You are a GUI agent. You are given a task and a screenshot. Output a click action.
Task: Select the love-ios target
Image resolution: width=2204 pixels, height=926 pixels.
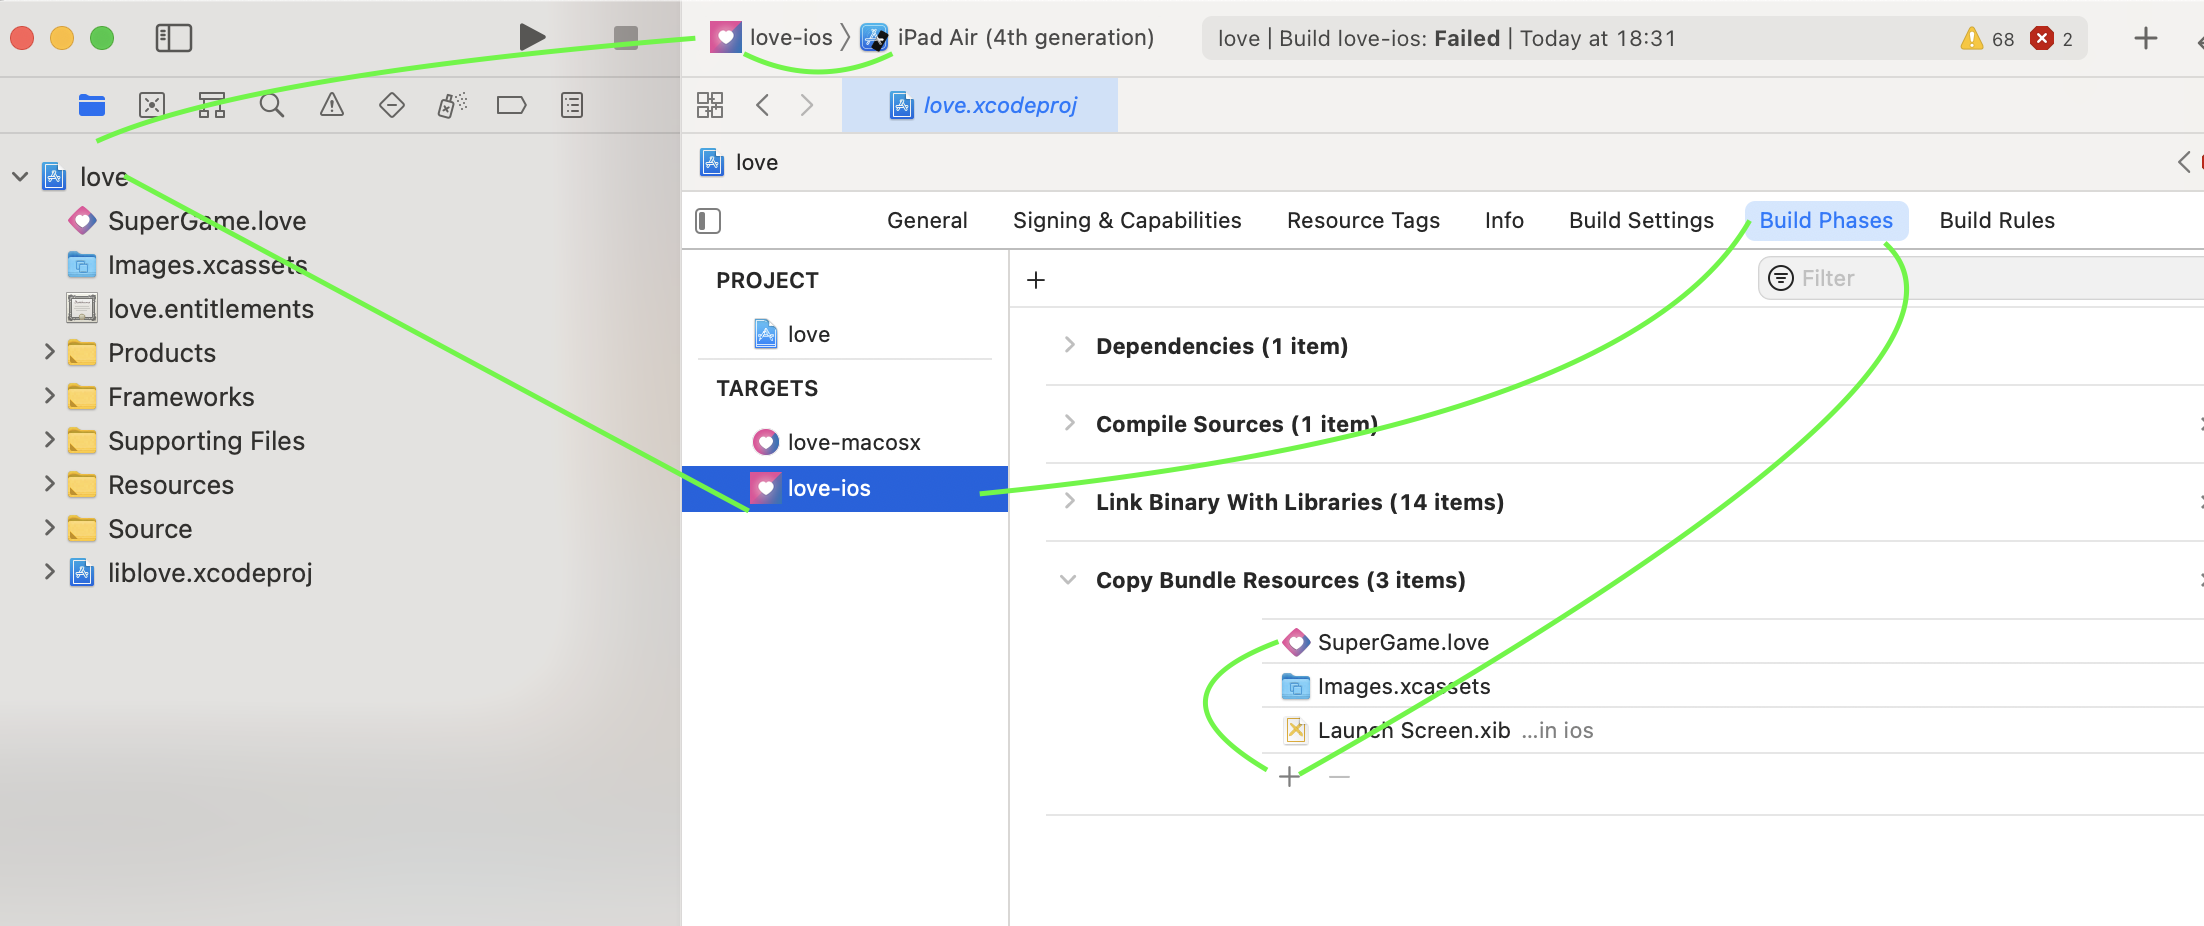click(845, 488)
